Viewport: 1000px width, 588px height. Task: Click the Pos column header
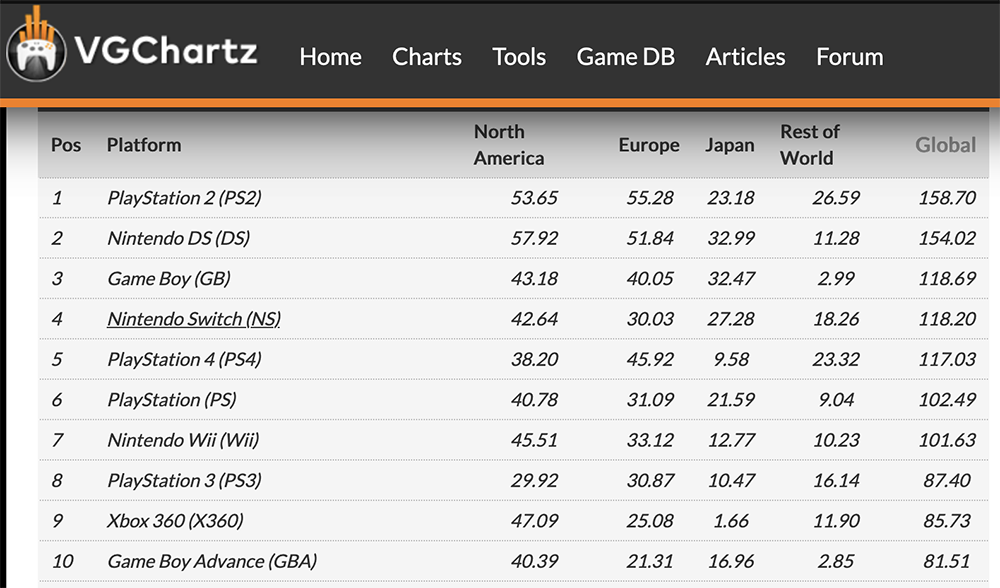(66, 145)
